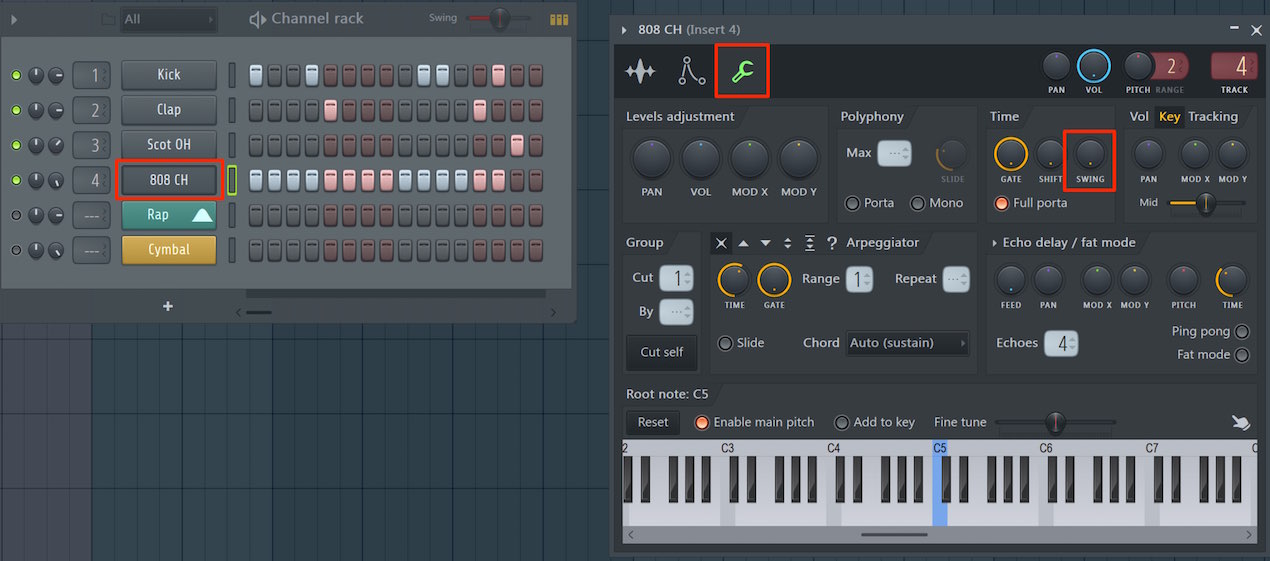Screen dimensions: 1270x561
Task: Change the arpeggiator Range value
Action: point(860,279)
